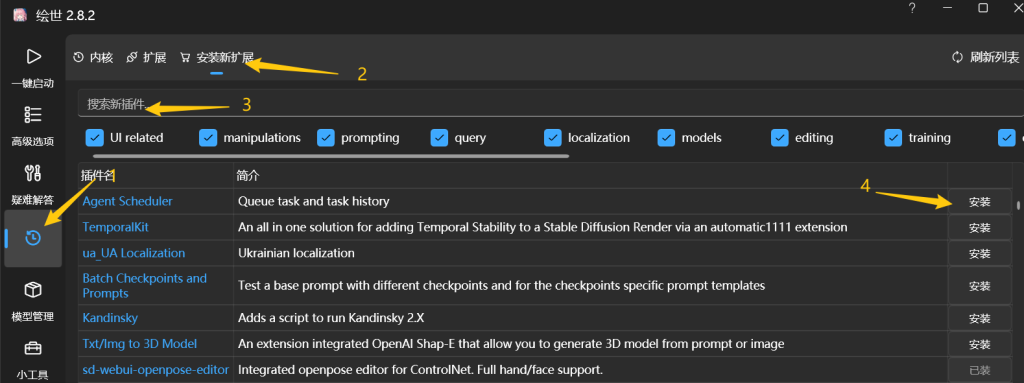Install the Txt/Img to 3D Model plugin

980,344
